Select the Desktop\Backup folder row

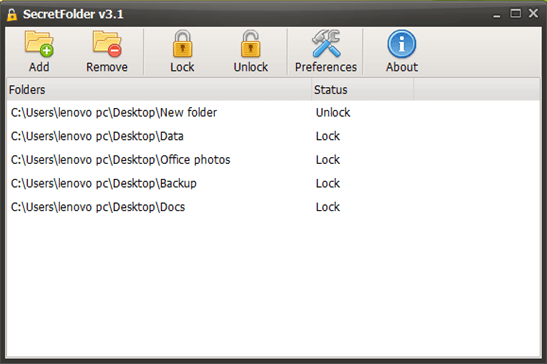pyautogui.click(x=274, y=184)
